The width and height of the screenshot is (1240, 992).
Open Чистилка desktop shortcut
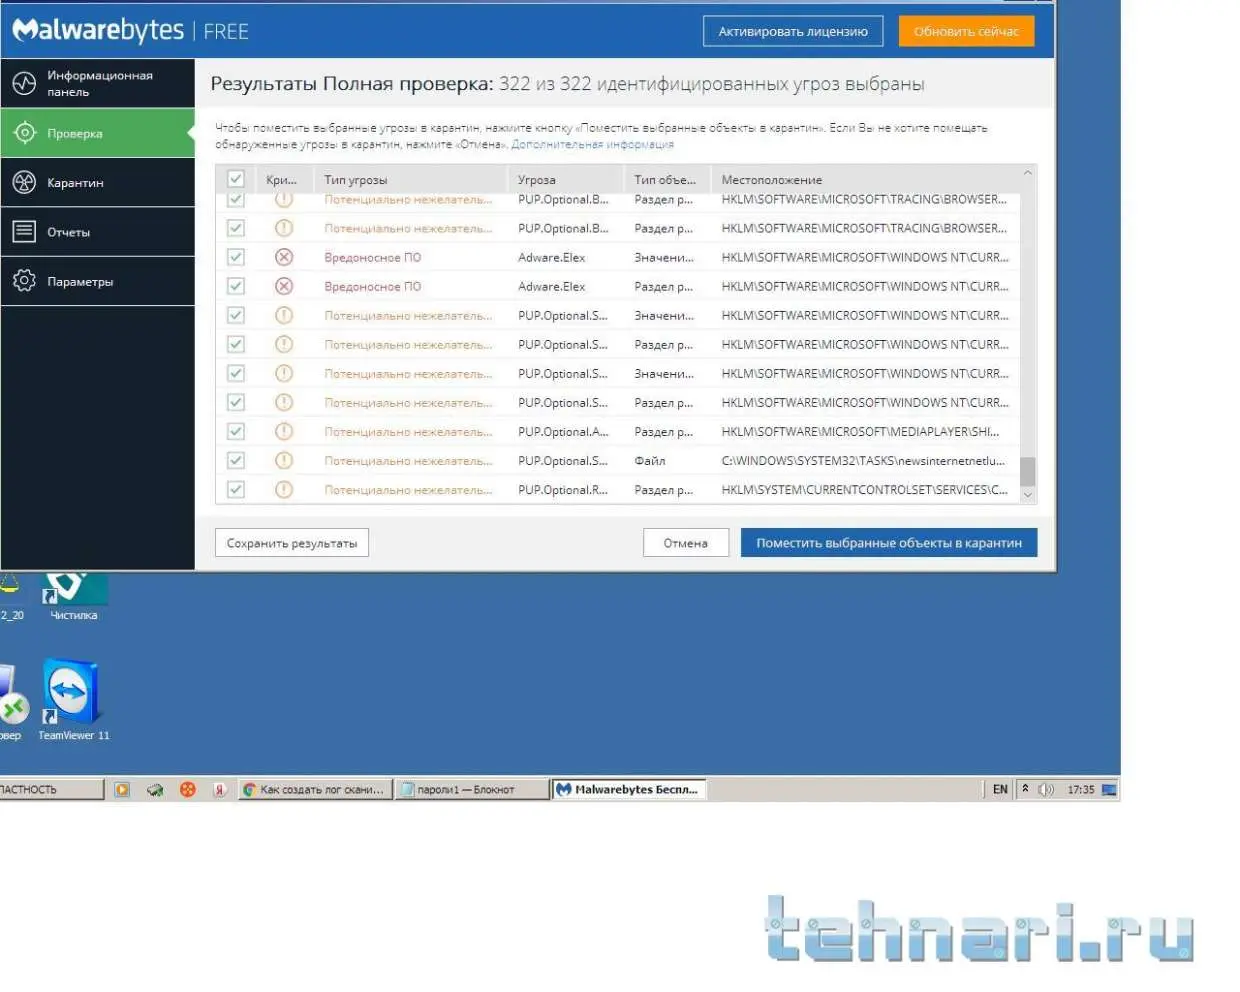(74, 596)
